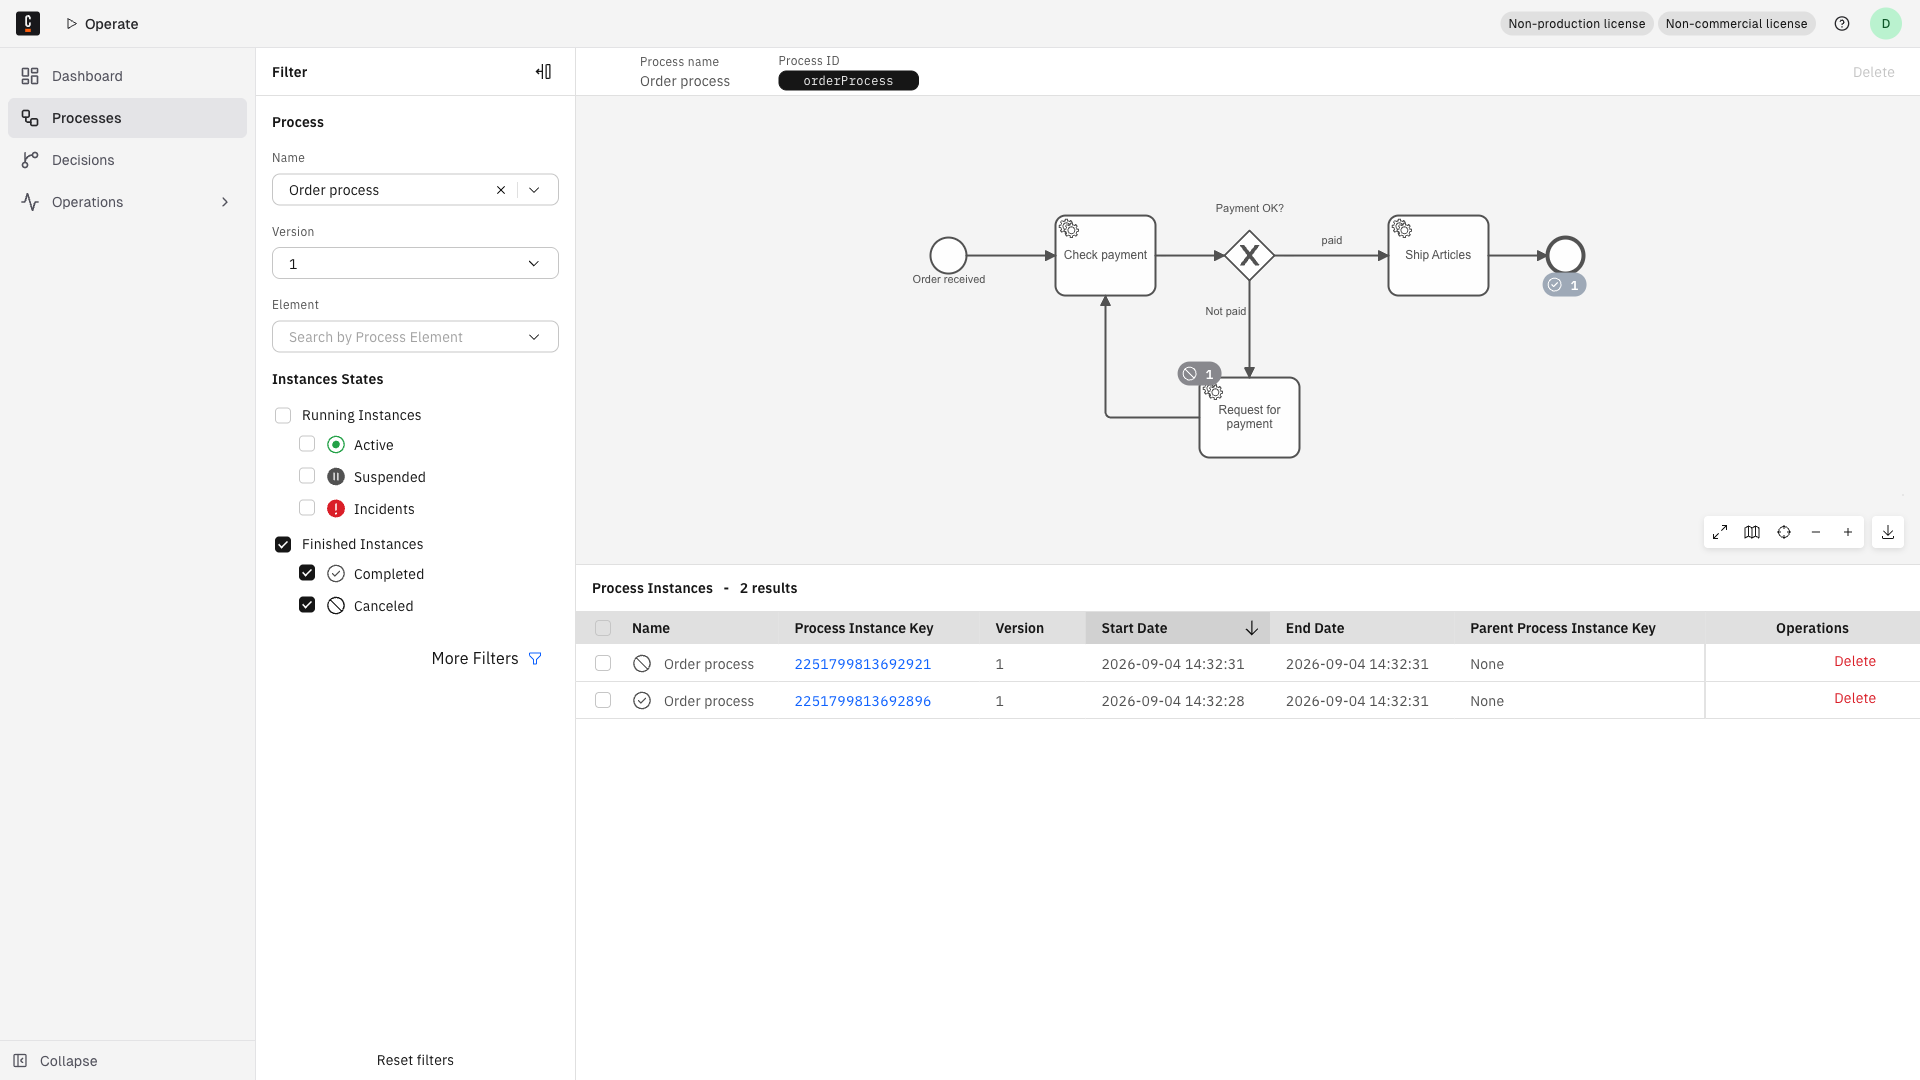Uncheck the Completed checkbox

(307, 573)
